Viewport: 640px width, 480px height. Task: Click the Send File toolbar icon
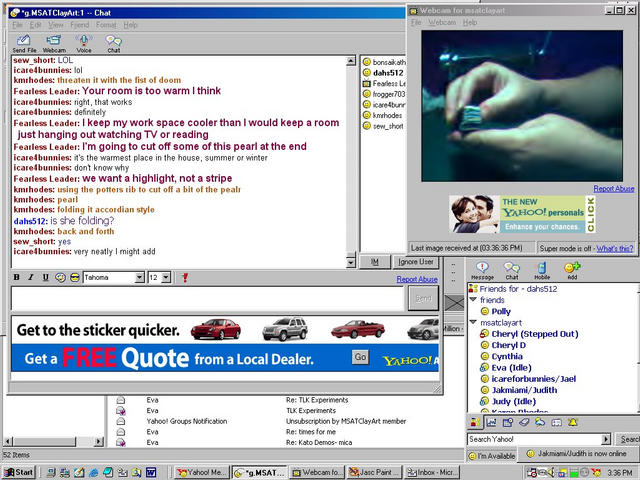[x=24, y=43]
